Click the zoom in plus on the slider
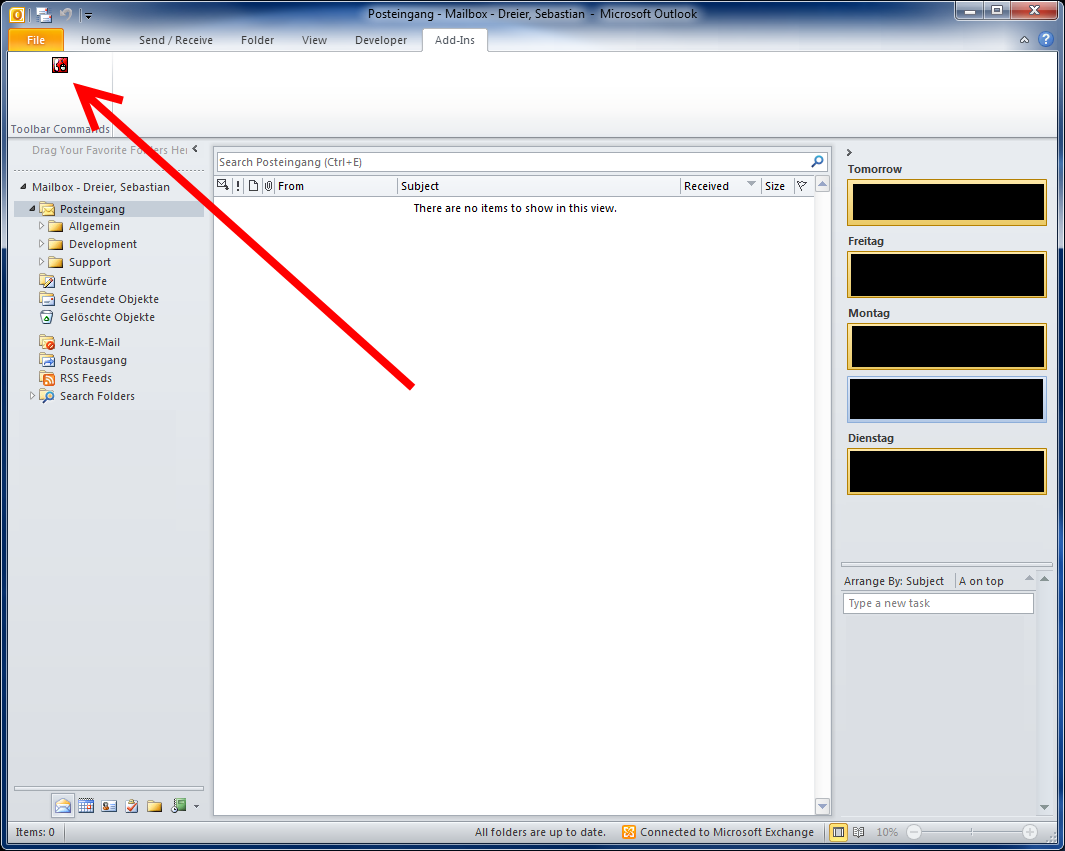Viewport: 1065px width, 851px height. point(1029,832)
